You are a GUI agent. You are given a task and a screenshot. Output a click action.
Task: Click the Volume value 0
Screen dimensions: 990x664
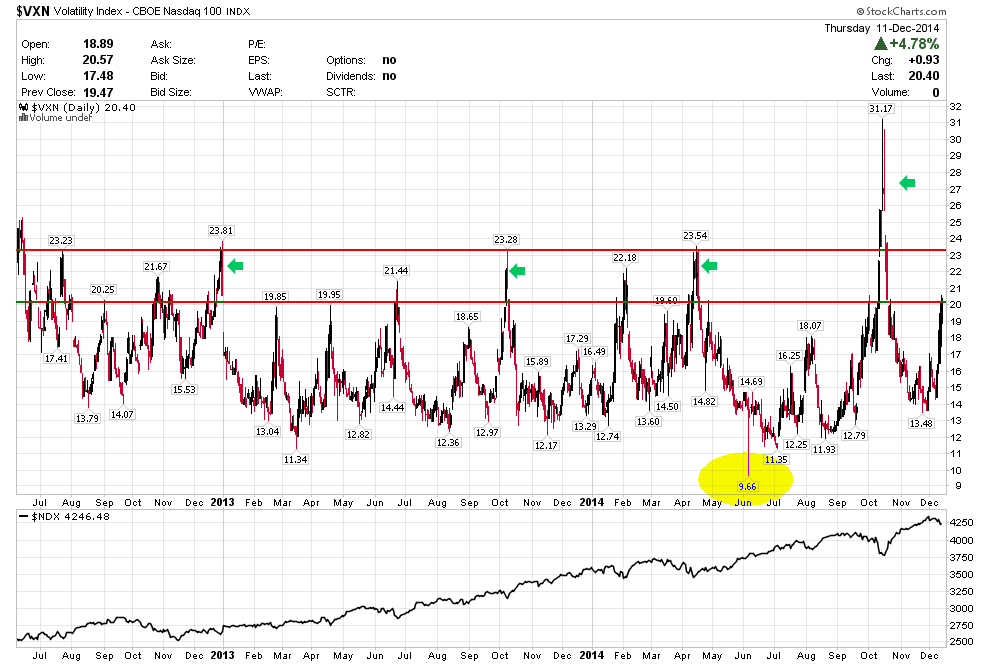(x=936, y=92)
